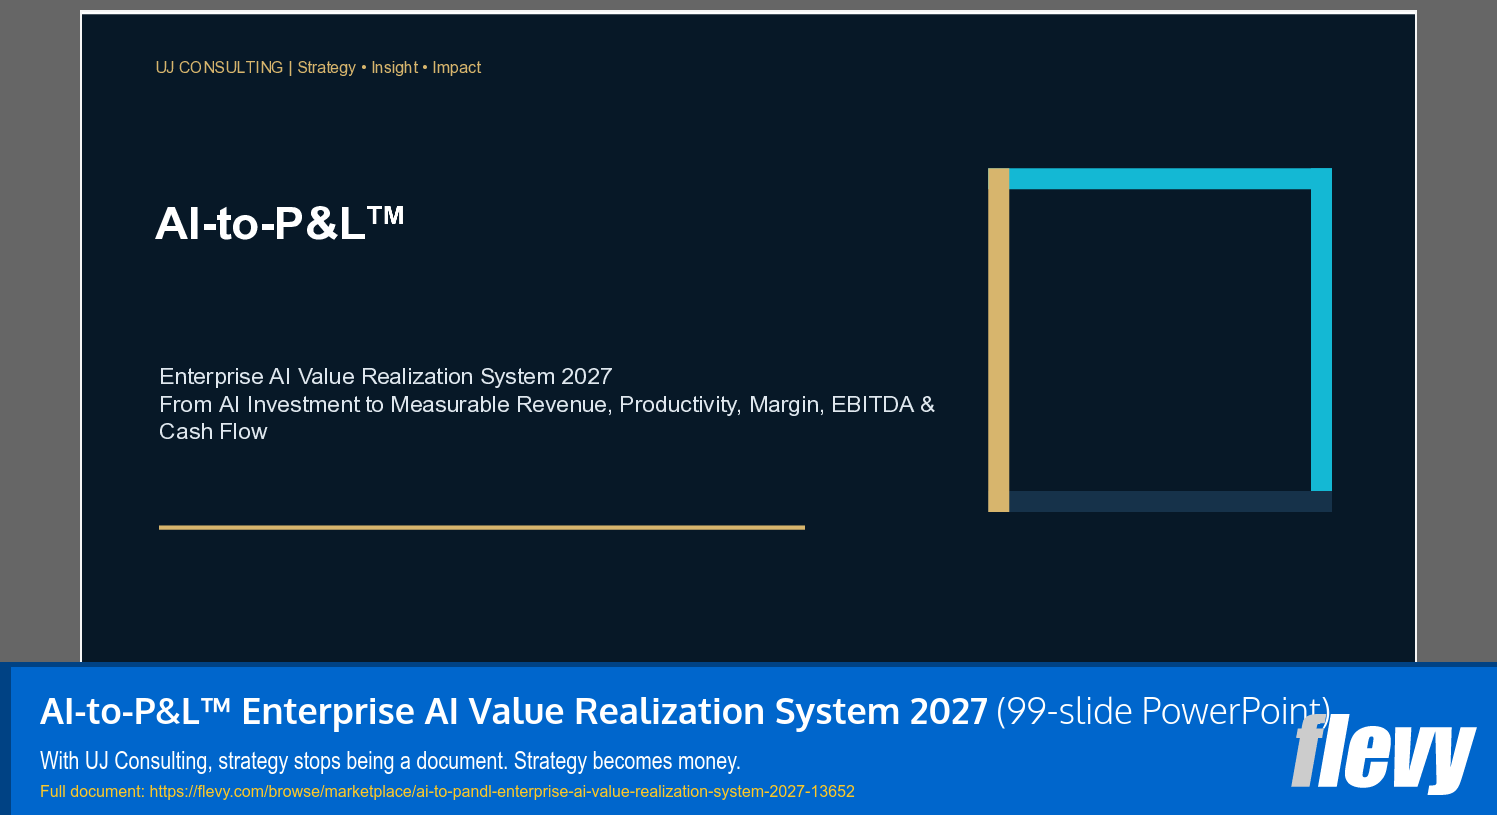Click the slide title 'AI-to-P&L™'
The image size is (1497, 815).
click(280, 223)
